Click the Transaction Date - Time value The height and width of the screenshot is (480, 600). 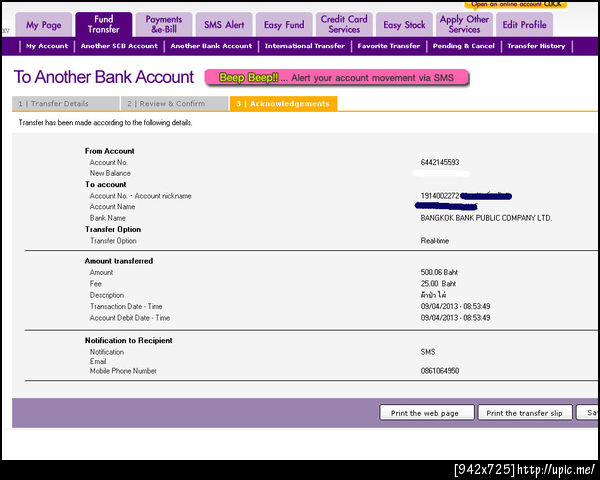pos(455,306)
